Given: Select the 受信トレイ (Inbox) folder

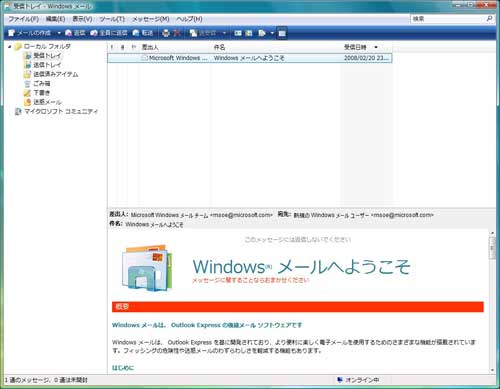Looking at the screenshot, I should click(47, 56).
